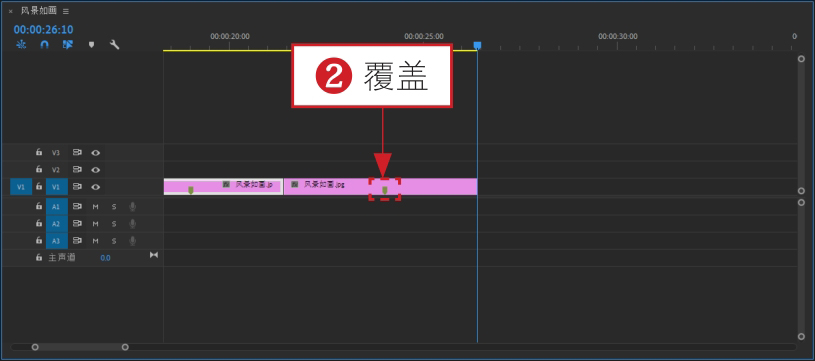Enable voice-over record microphone on A1
Screen dimensions: 815x361
point(133,207)
